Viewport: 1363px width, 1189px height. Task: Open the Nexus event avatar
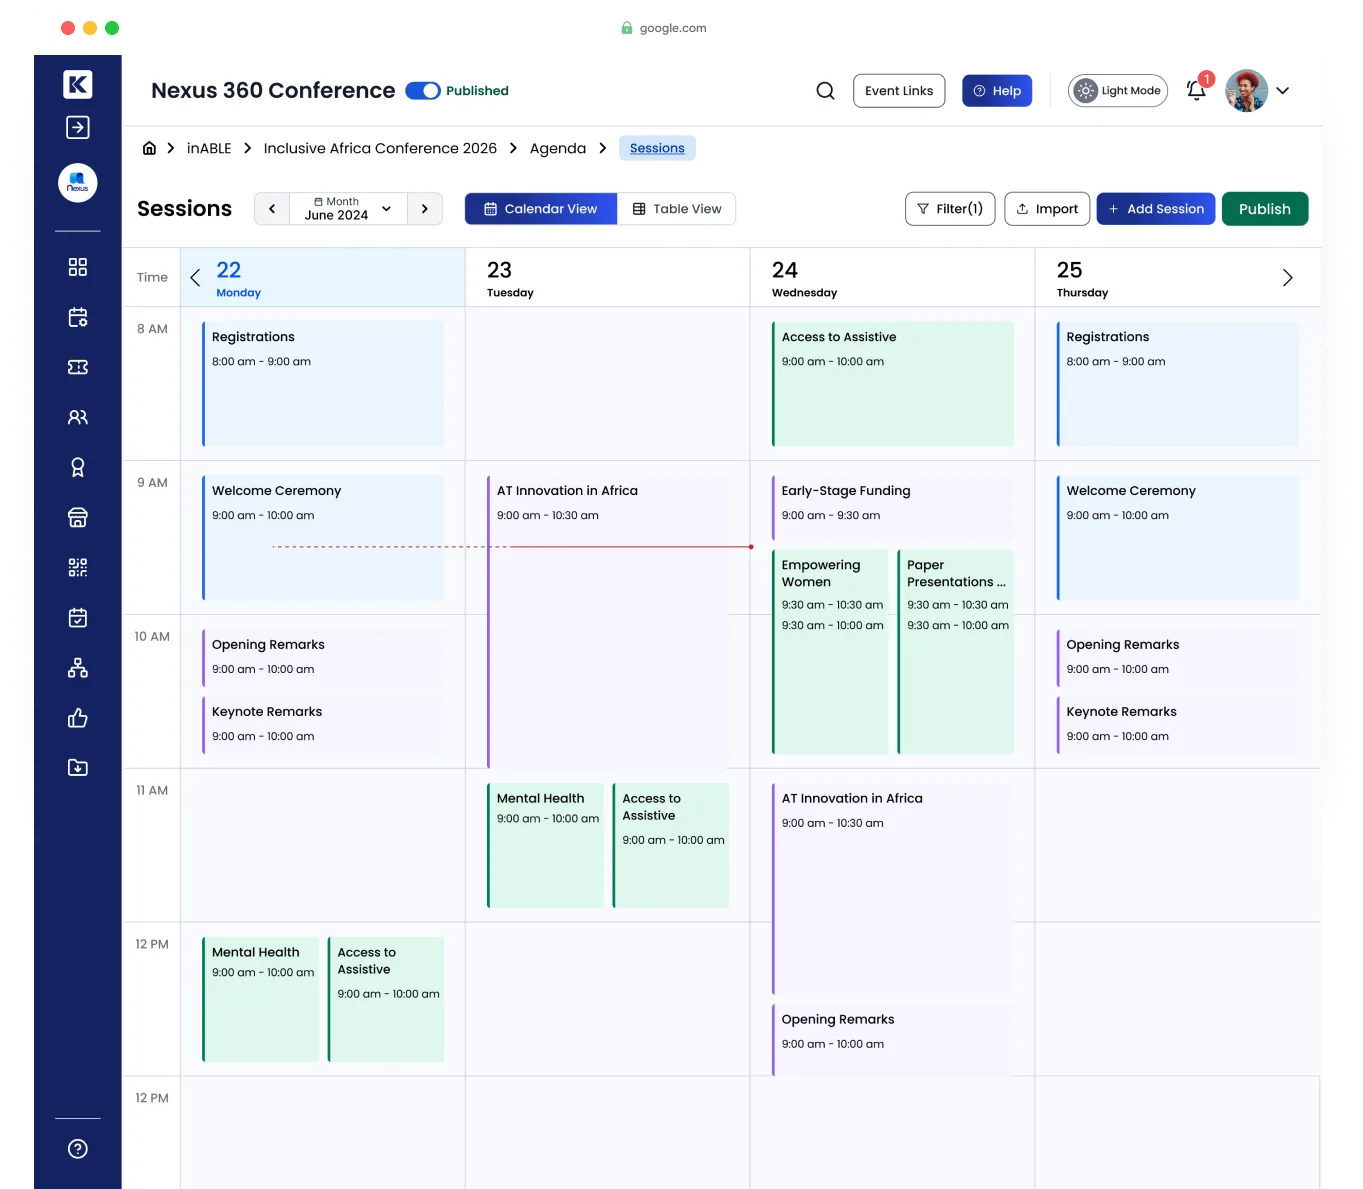point(78,183)
